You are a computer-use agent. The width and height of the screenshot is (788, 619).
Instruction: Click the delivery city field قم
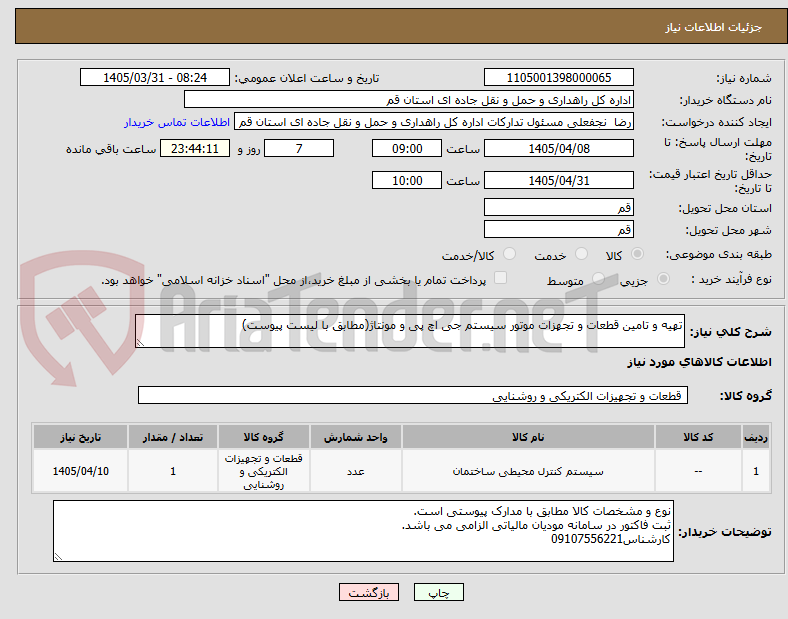coord(559,229)
